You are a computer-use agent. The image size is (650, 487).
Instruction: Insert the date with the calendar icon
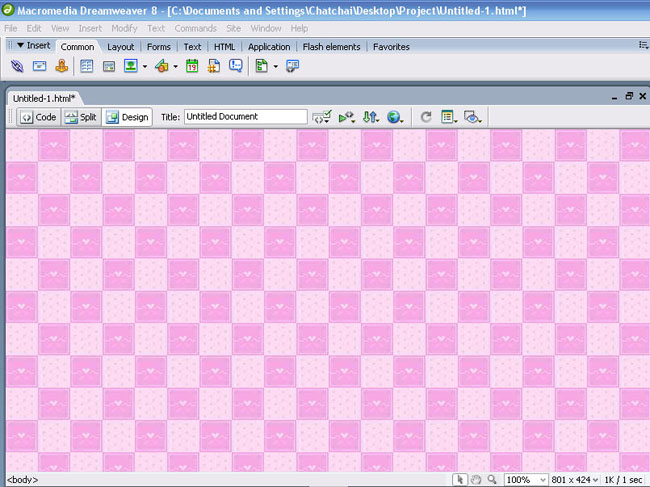click(x=192, y=66)
